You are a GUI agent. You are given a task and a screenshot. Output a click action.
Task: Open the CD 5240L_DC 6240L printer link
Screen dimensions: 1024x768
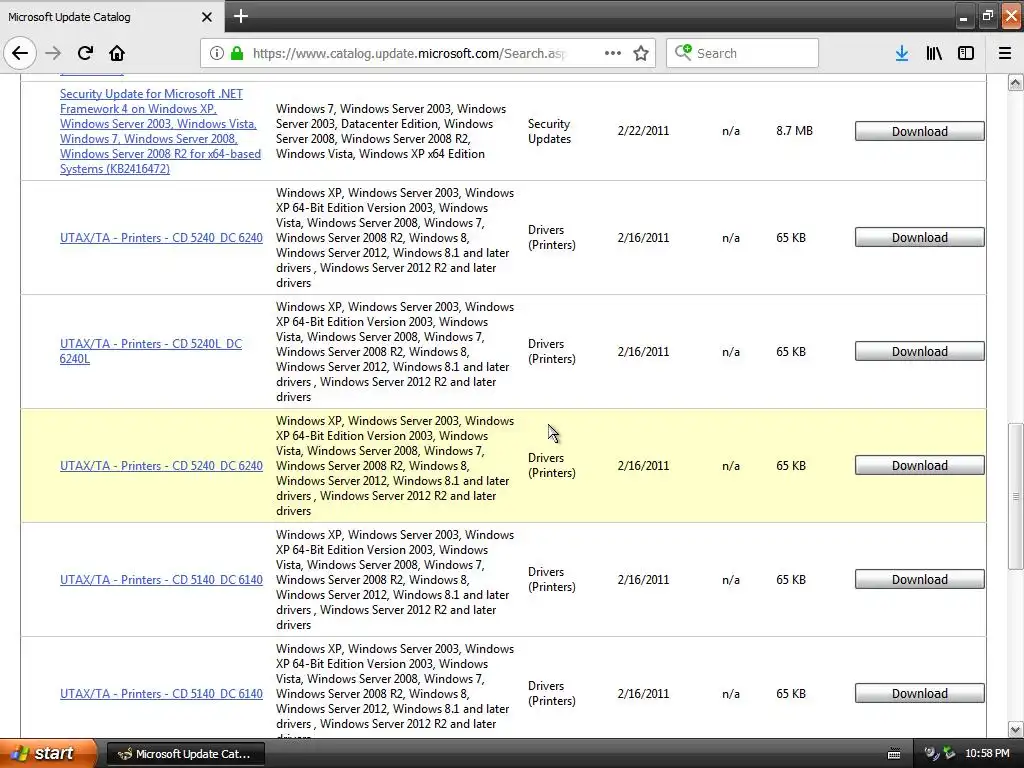point(151,351)
